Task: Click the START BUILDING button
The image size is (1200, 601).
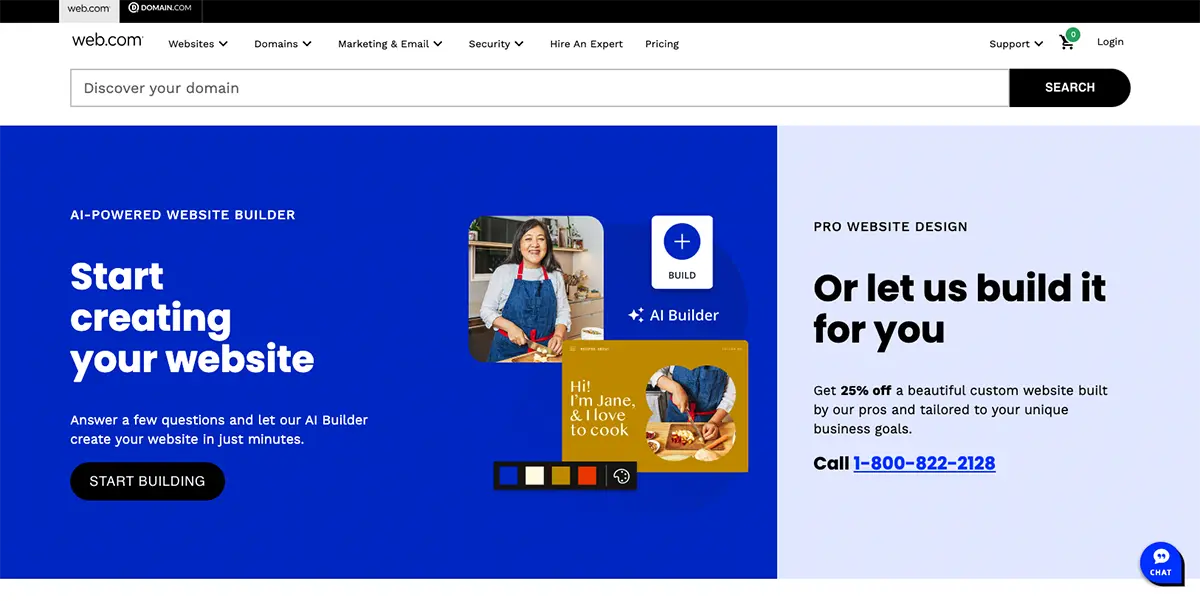Action: click(x=147, y=481)
